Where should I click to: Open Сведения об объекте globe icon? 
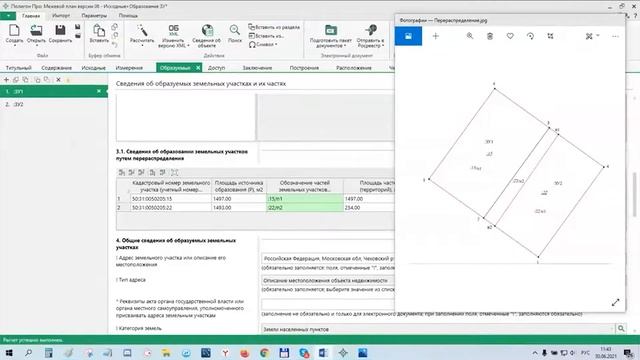click(x=207, y=31)
